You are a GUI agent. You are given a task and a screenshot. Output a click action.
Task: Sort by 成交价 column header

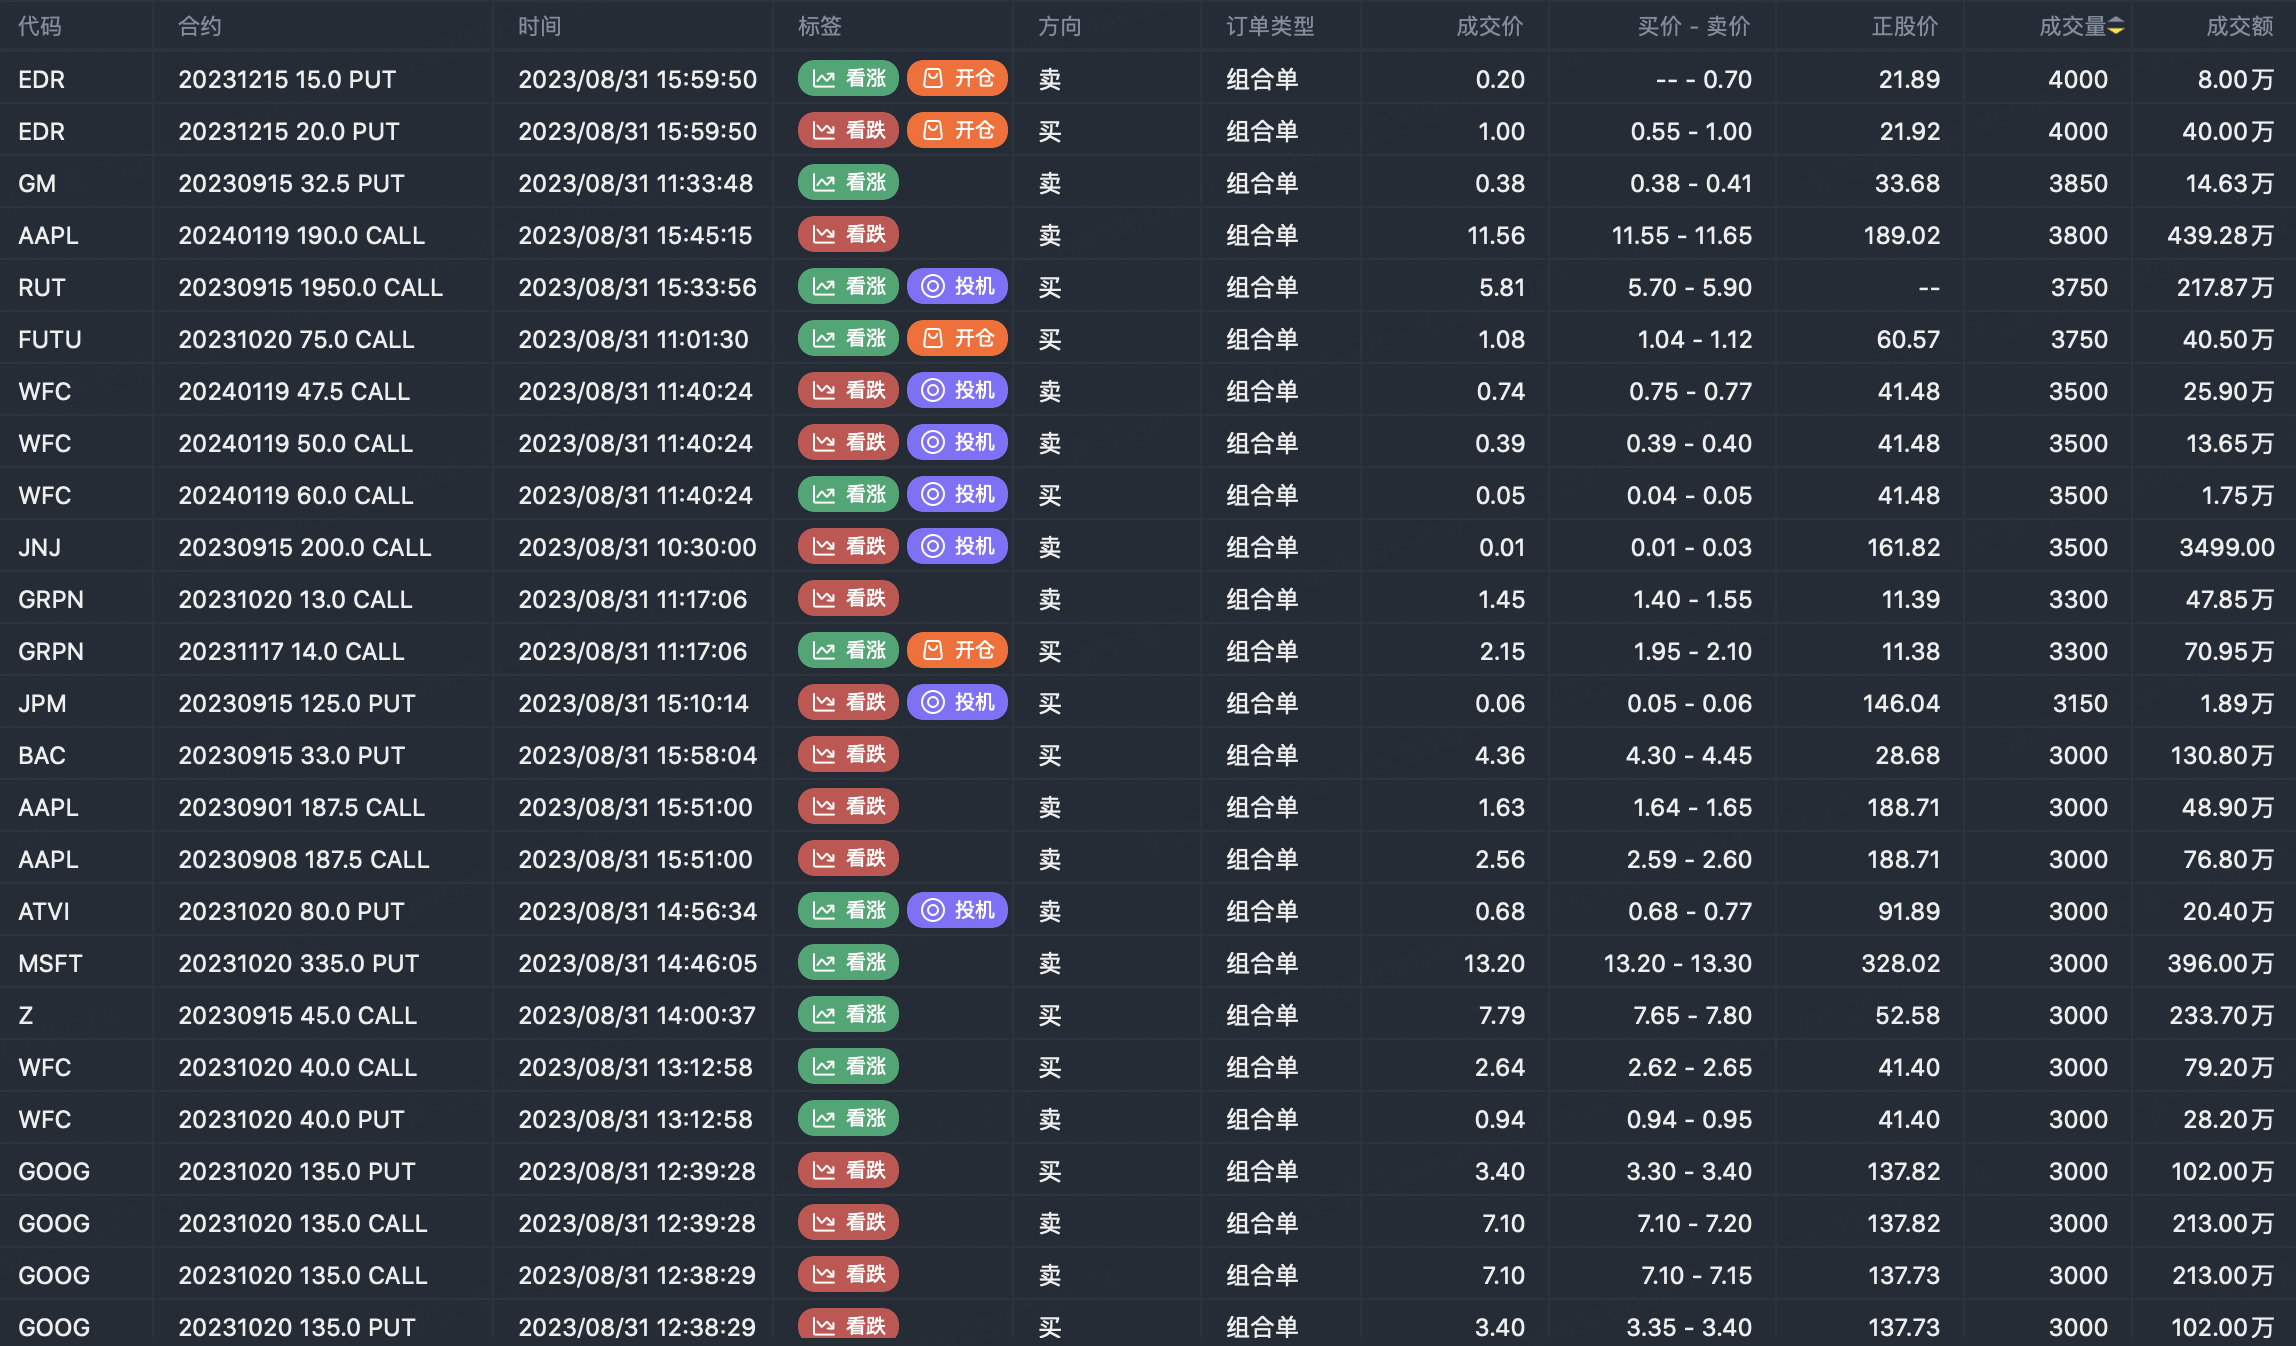[x=1489, y=27]
